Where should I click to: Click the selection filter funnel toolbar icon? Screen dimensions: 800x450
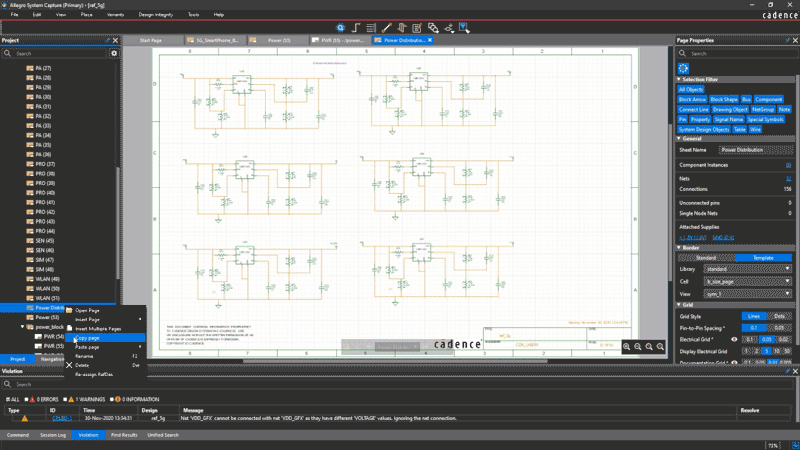[x=464, y=28]
